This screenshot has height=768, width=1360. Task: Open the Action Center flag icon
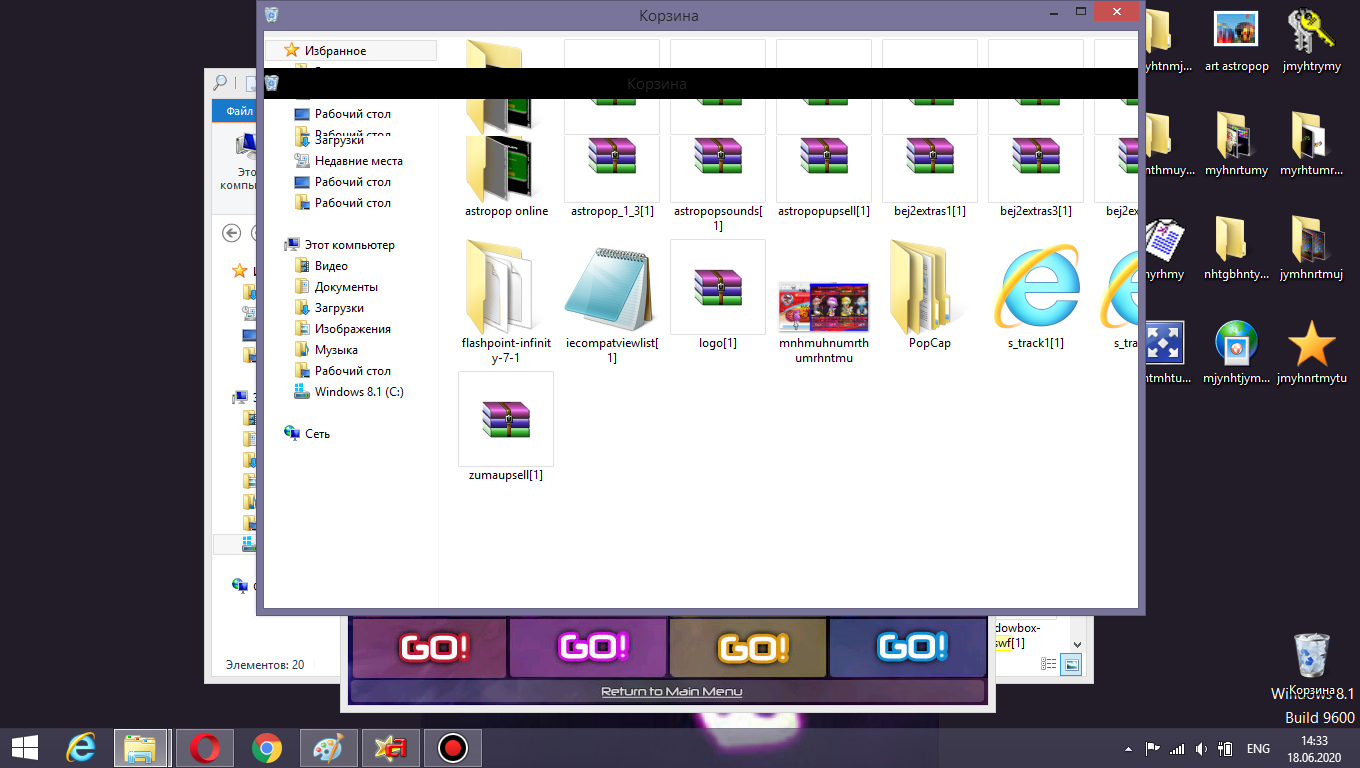1152,748
